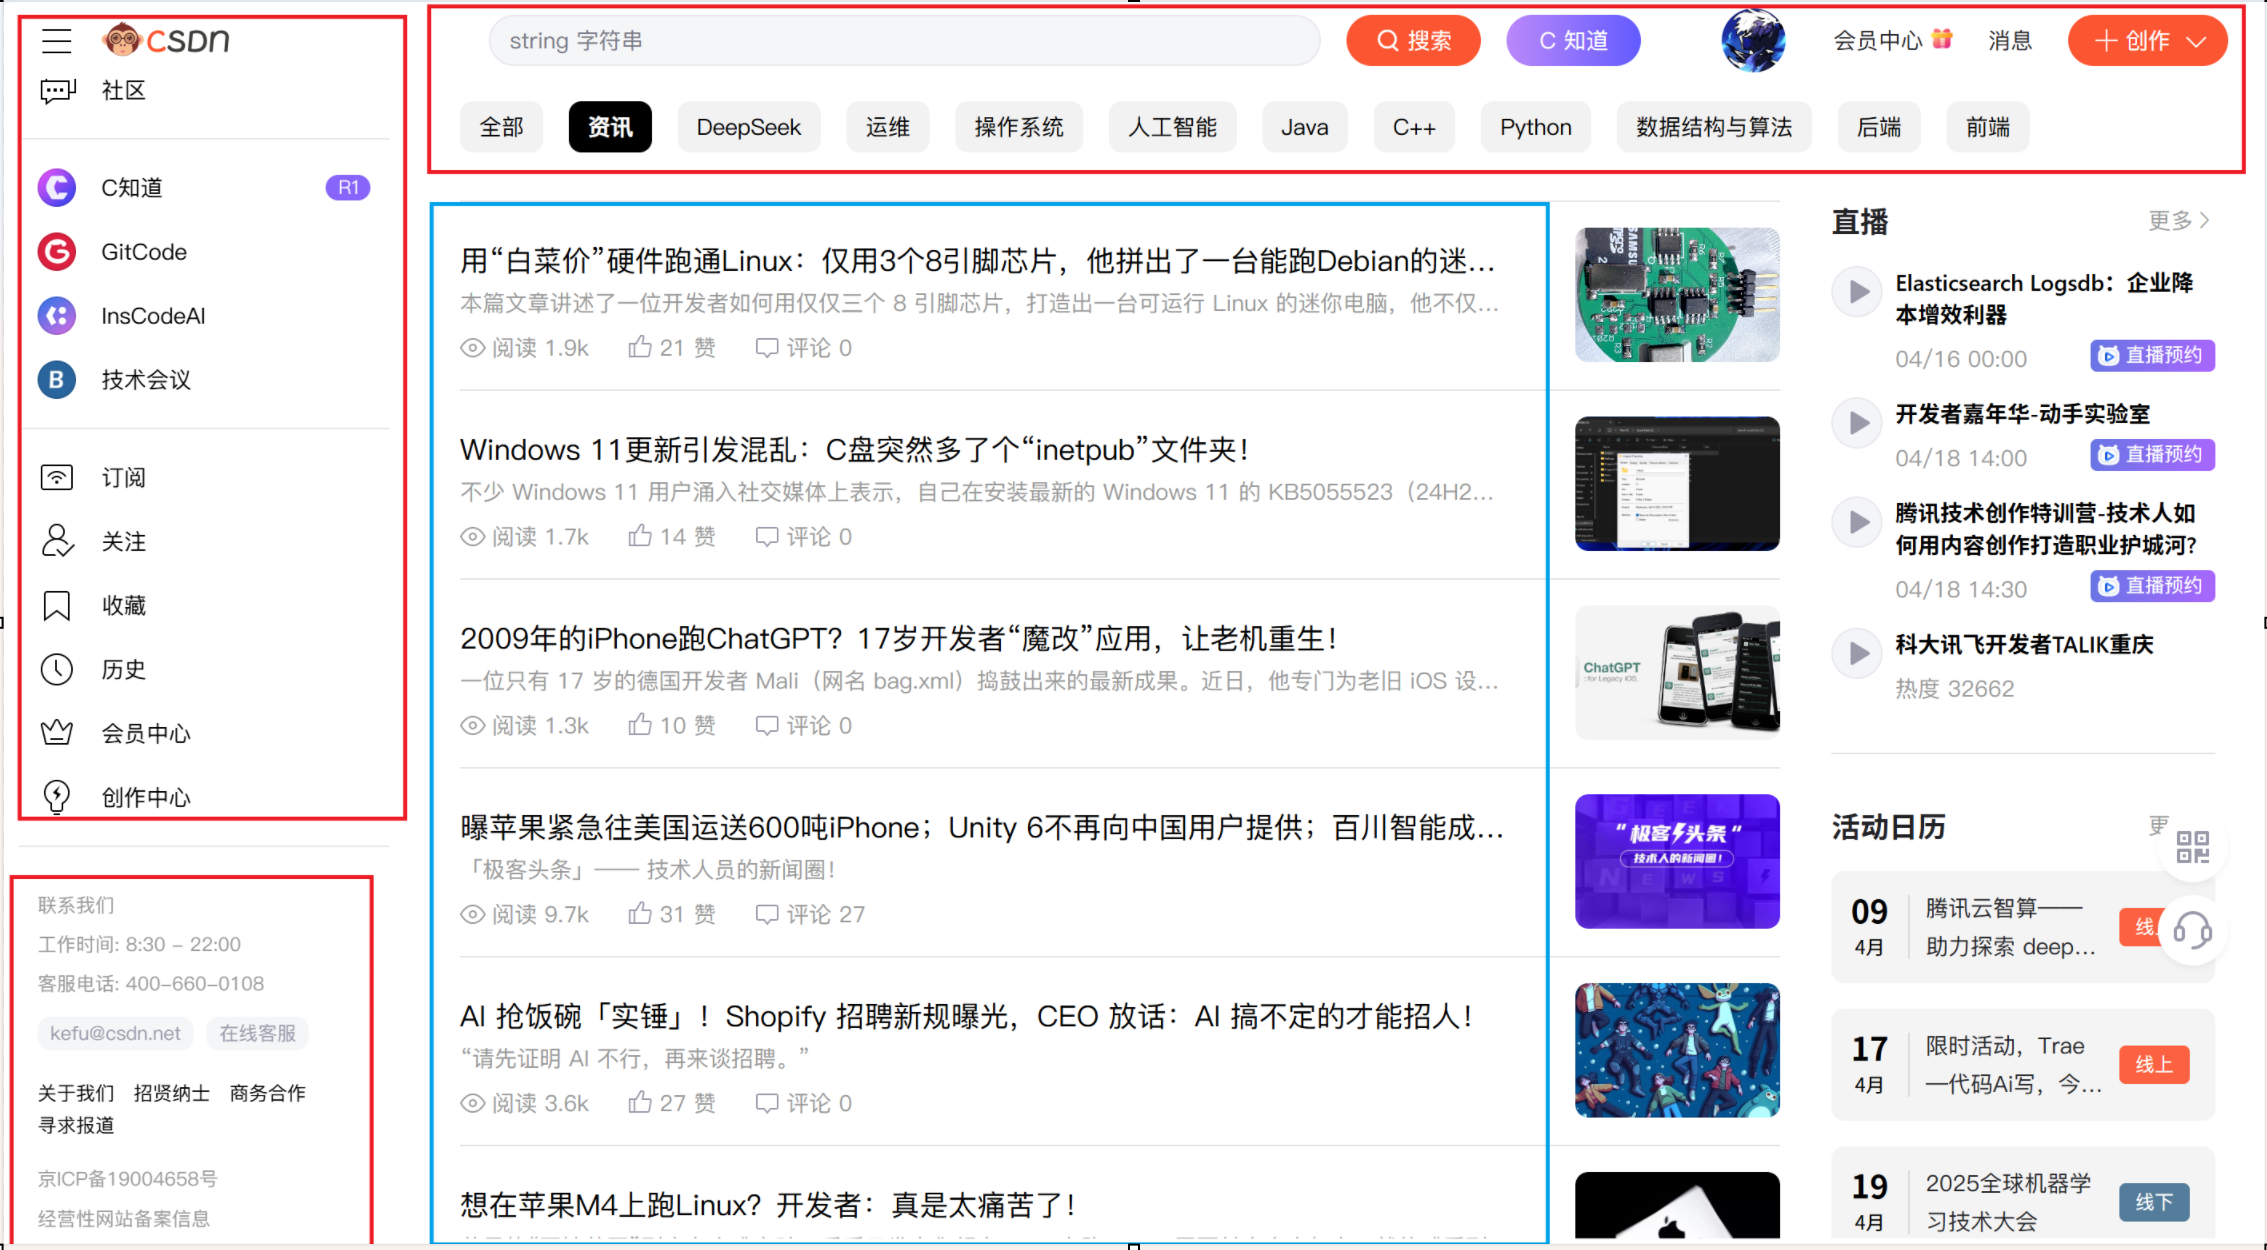Switch to the DeepSeek category tab
The width and height of the screenshot is (2267, 1250).
tap(748, 127)
